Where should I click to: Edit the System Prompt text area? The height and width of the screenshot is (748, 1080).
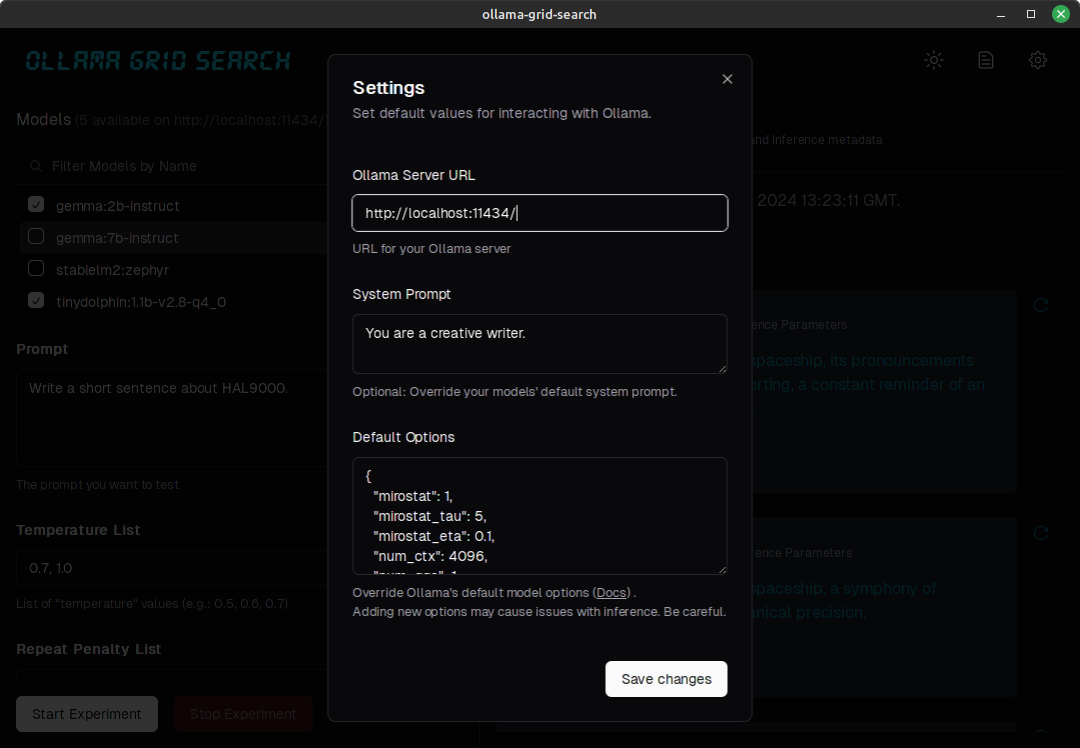point(539,344)
